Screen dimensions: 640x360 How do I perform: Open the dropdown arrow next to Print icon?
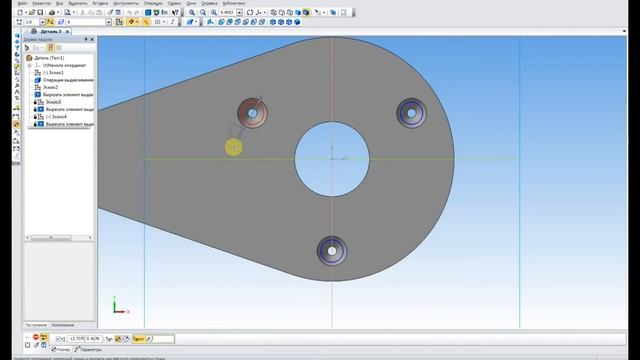tap(58, 13)
